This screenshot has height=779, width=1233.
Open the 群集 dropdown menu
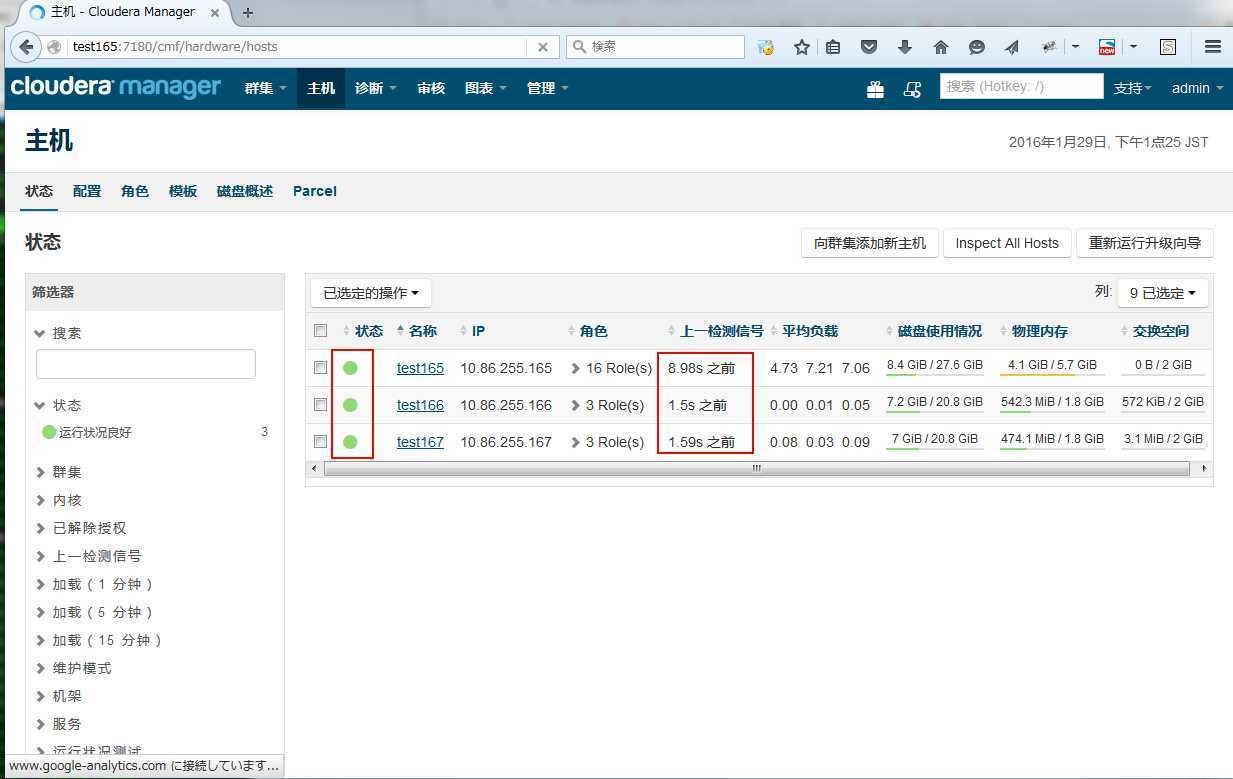pos(265,88)
